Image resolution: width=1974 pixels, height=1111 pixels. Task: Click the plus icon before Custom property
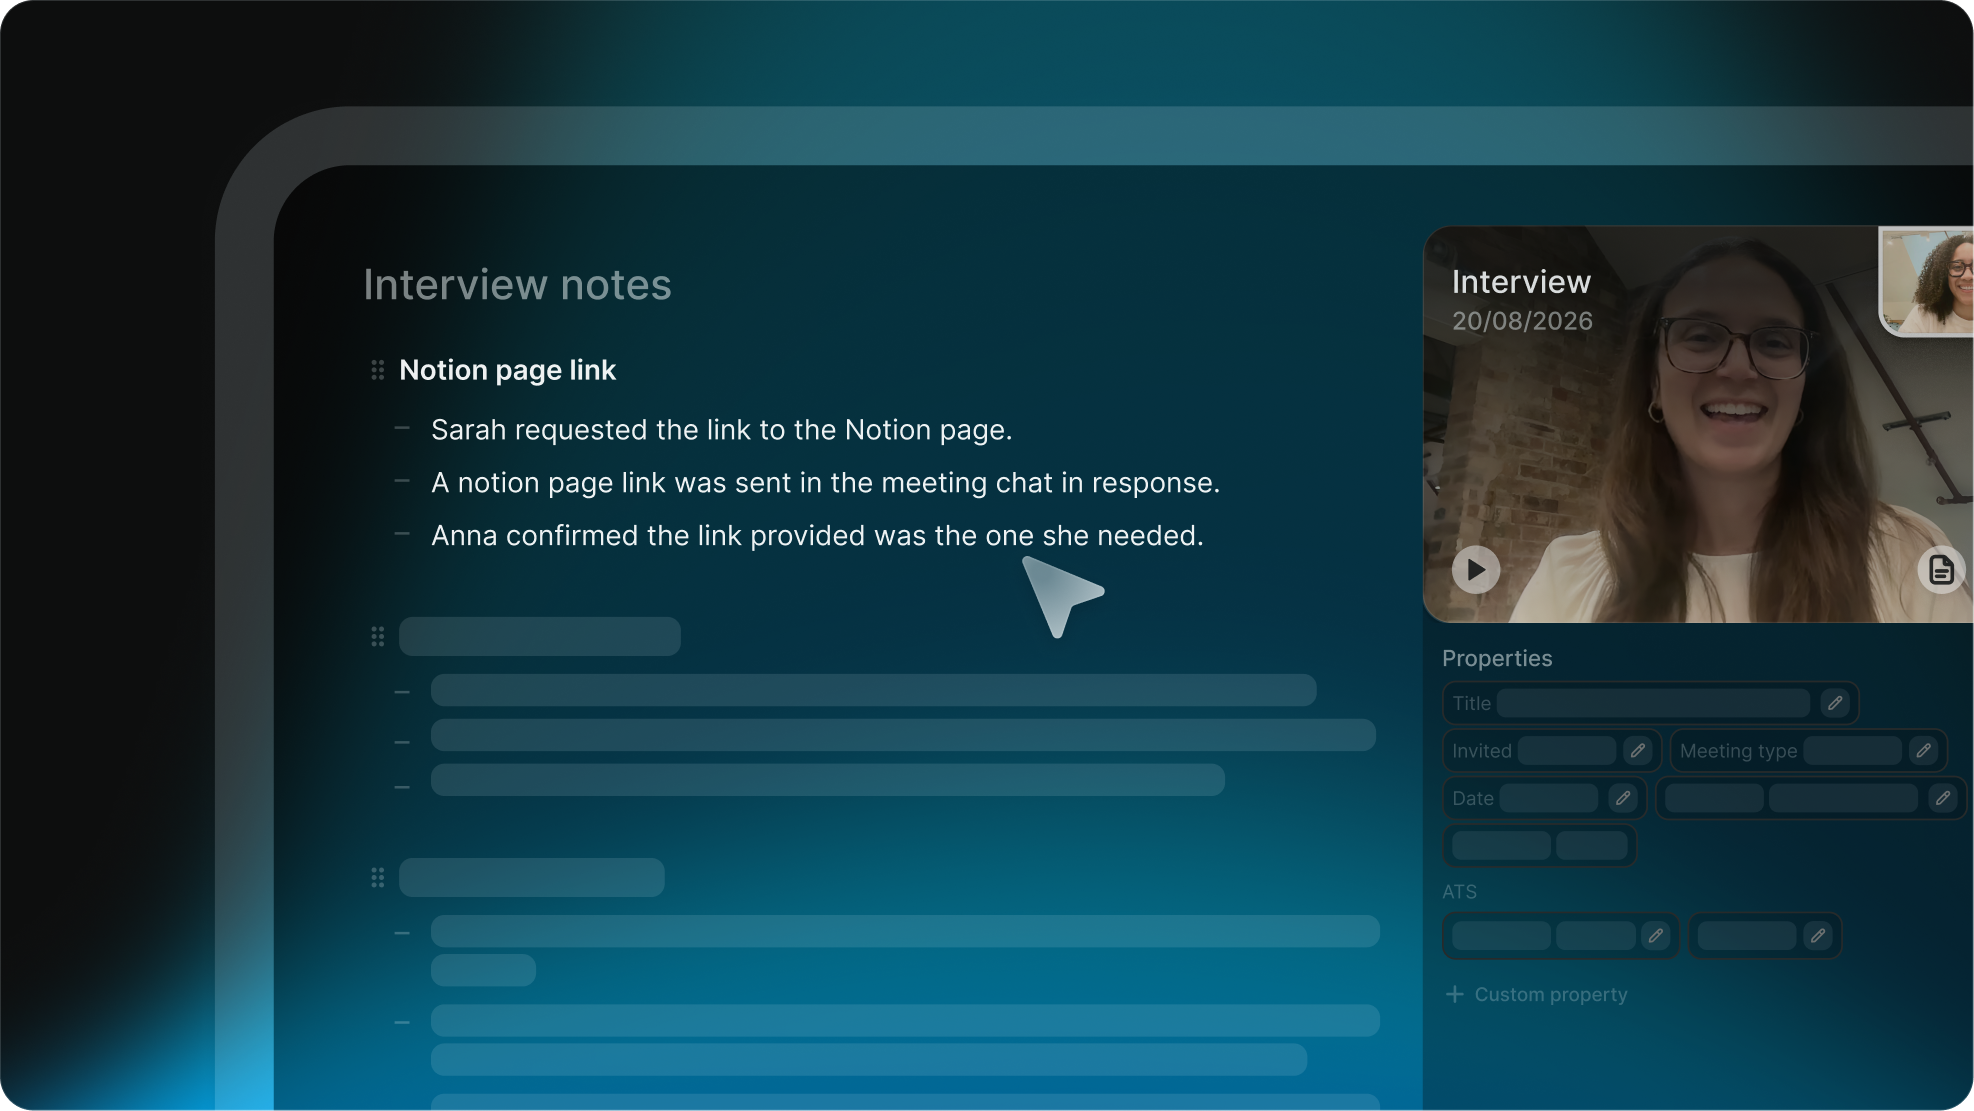click(1455, 994)
